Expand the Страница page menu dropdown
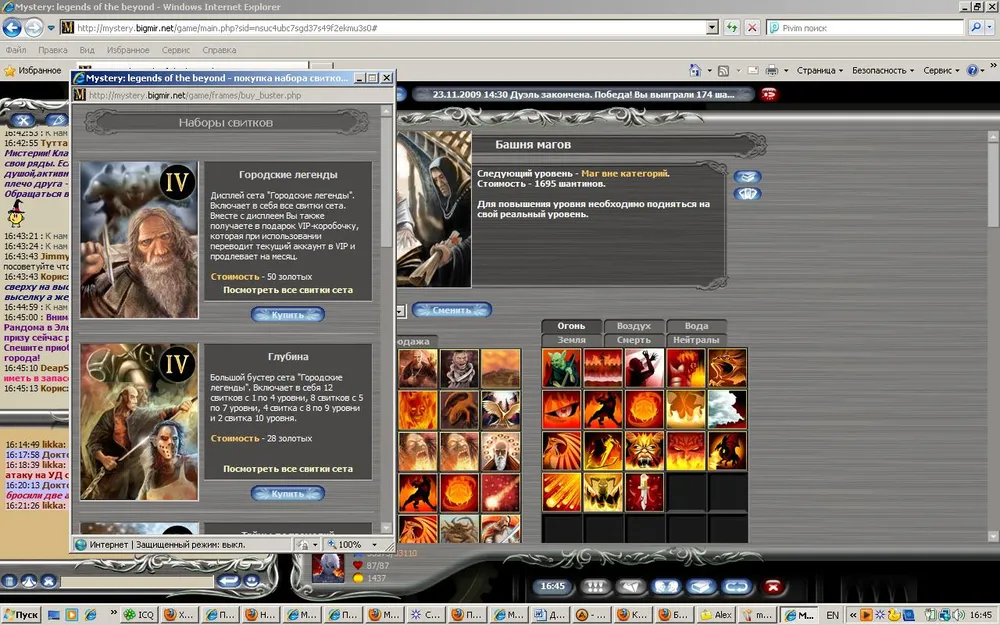Viewport: 1000px width, 625px height. pos(820,71)
